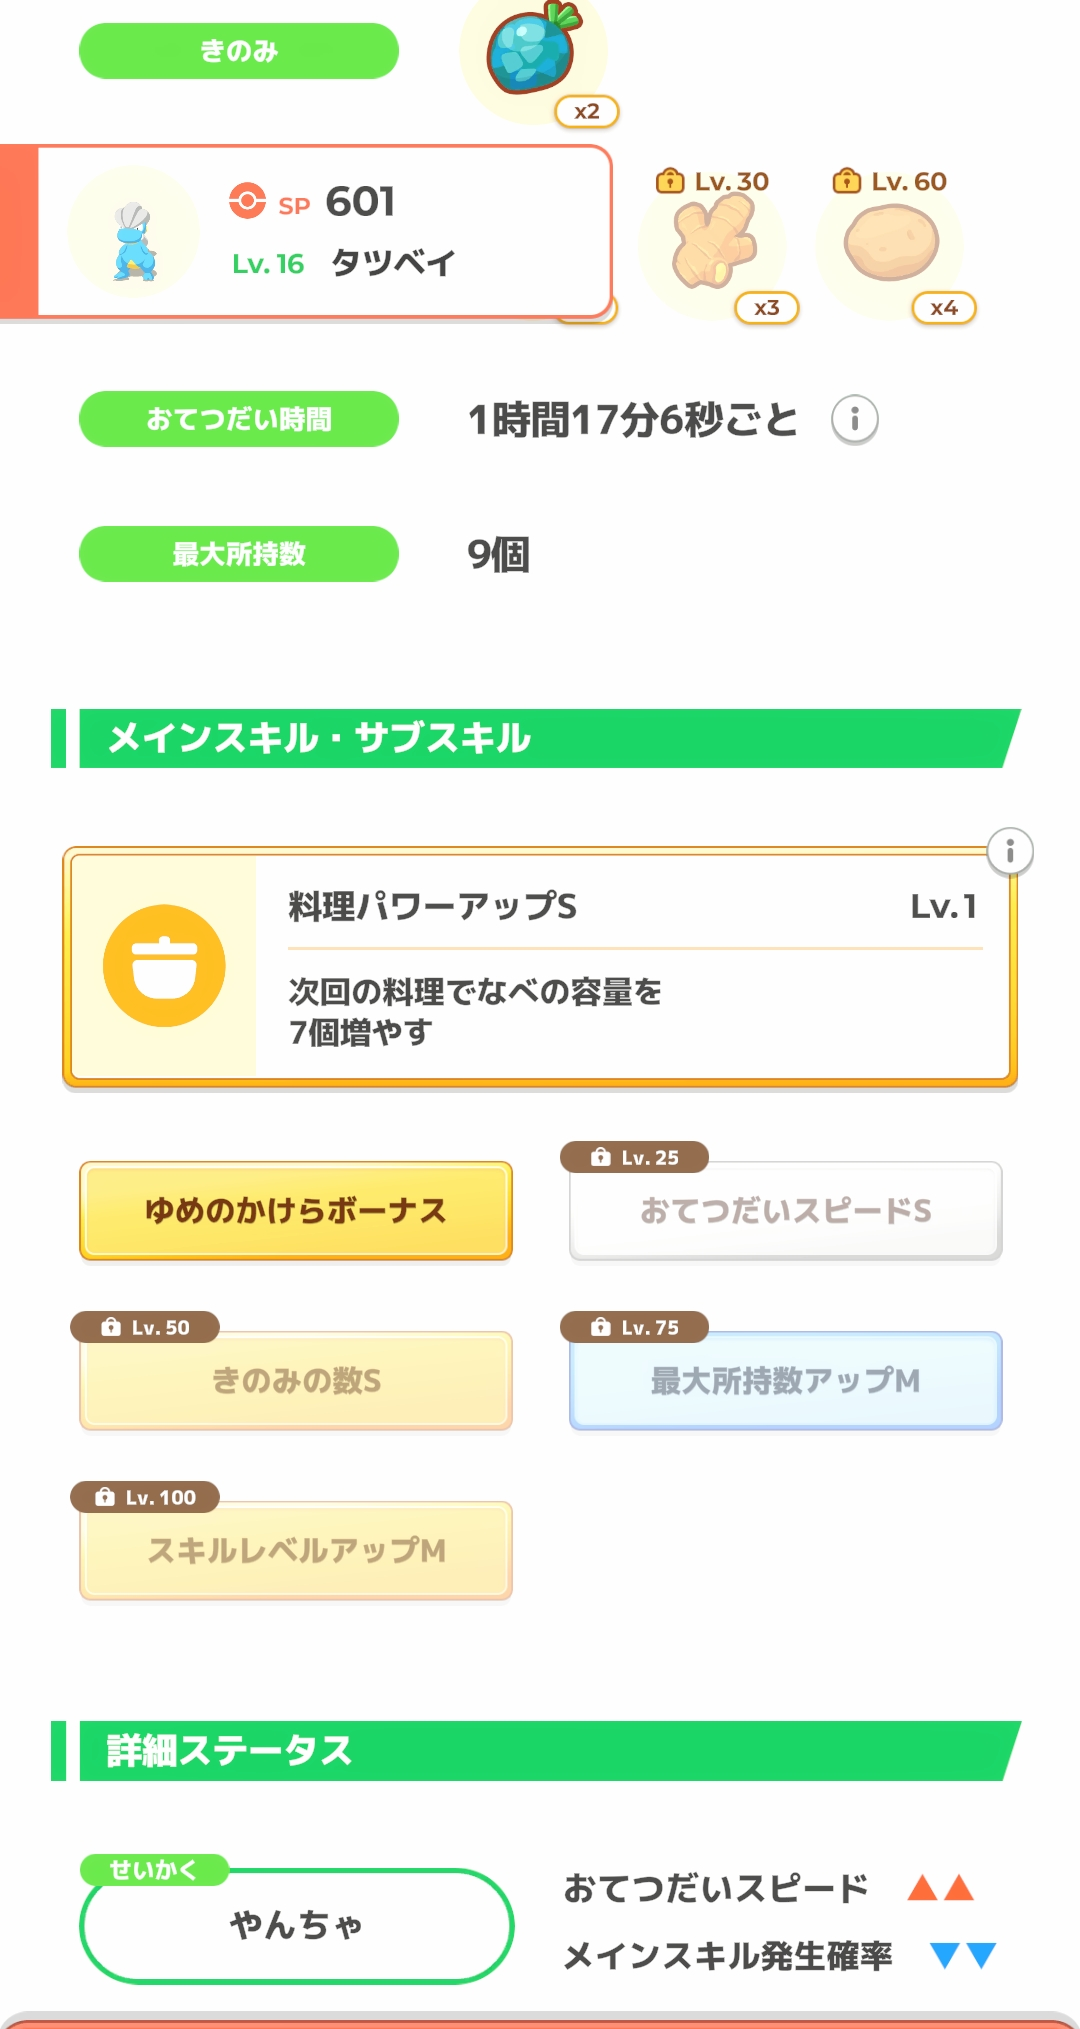Tap the ginger ingredient icon

click(714, 243)
